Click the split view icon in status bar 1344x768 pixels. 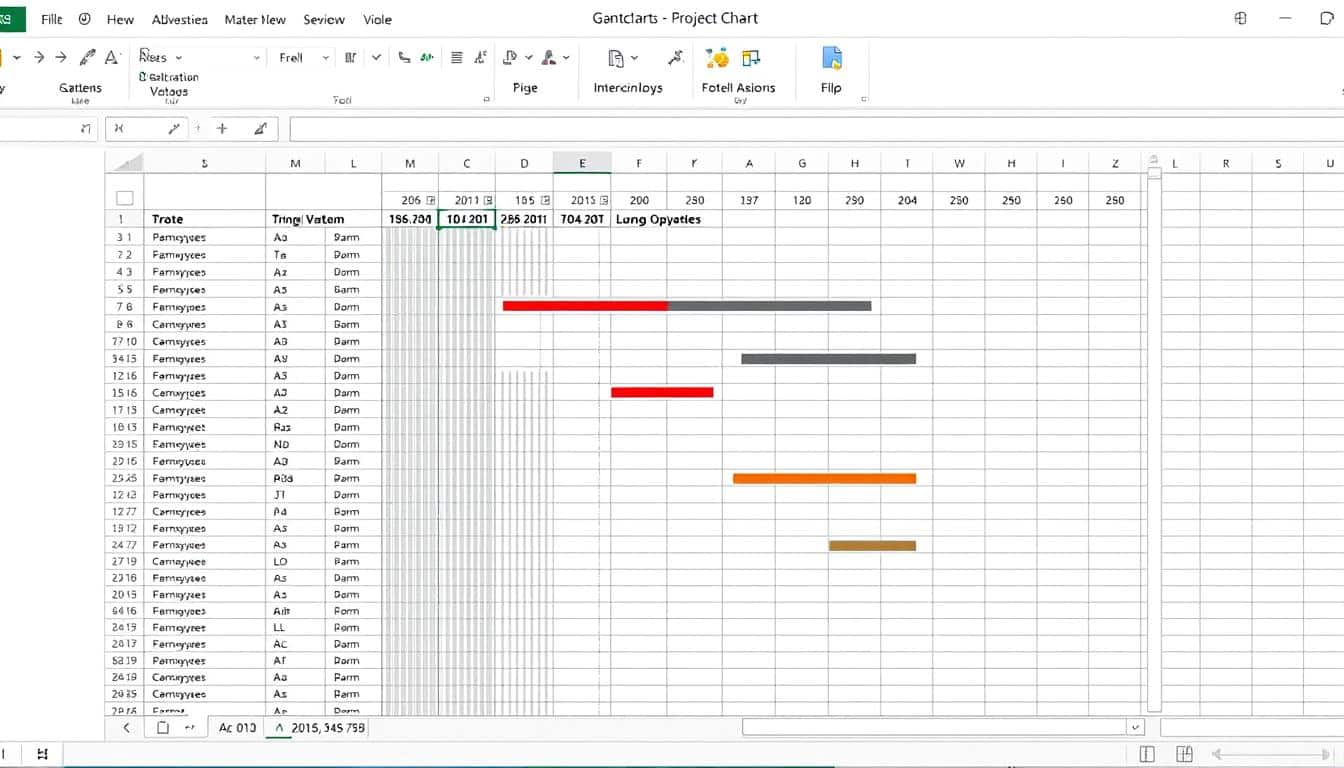pos(1185,754)
